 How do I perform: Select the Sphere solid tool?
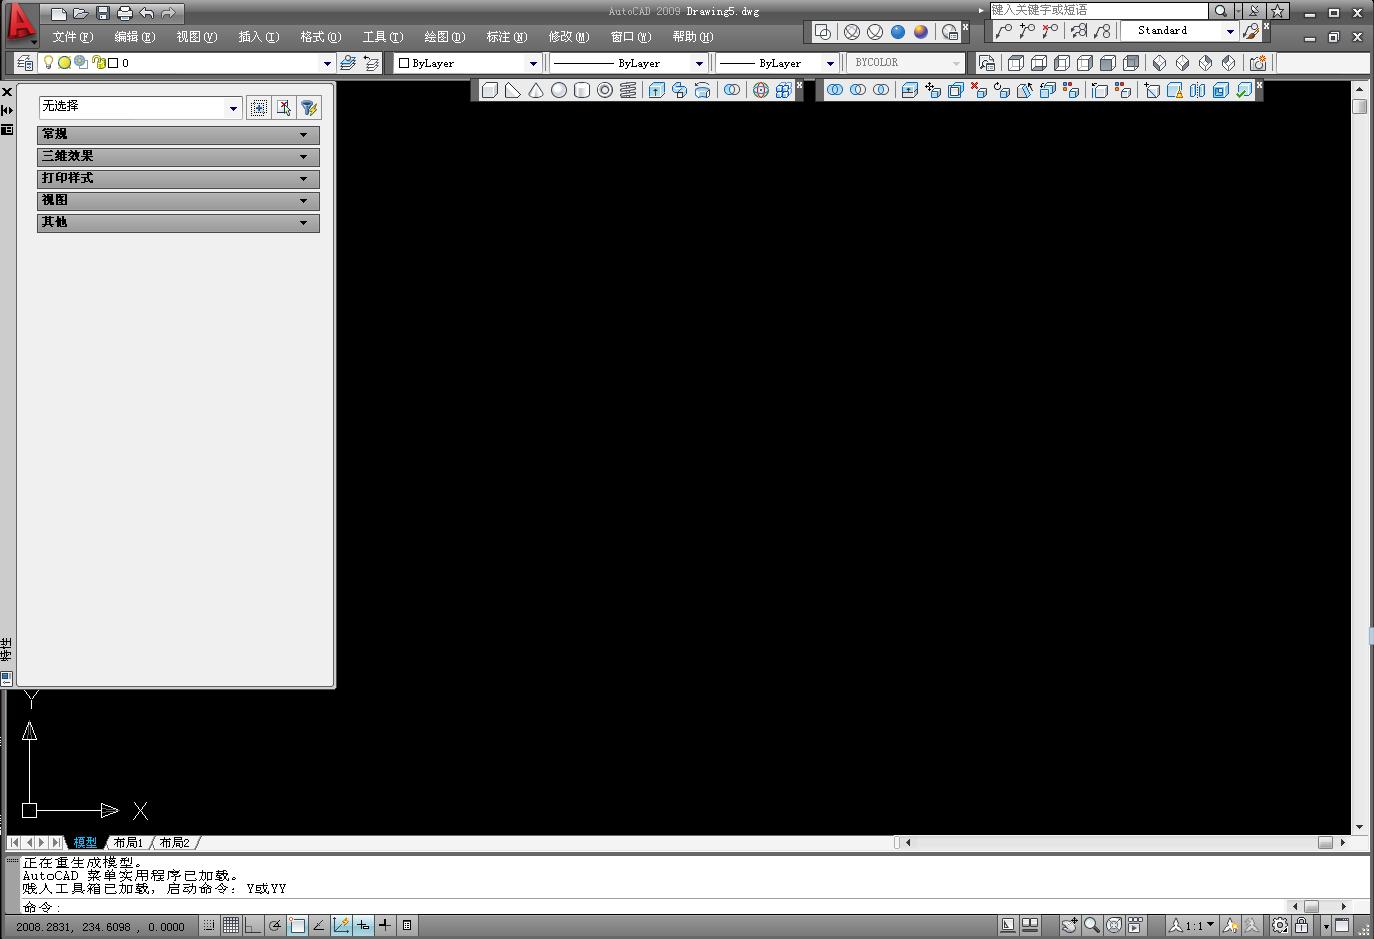559,90
